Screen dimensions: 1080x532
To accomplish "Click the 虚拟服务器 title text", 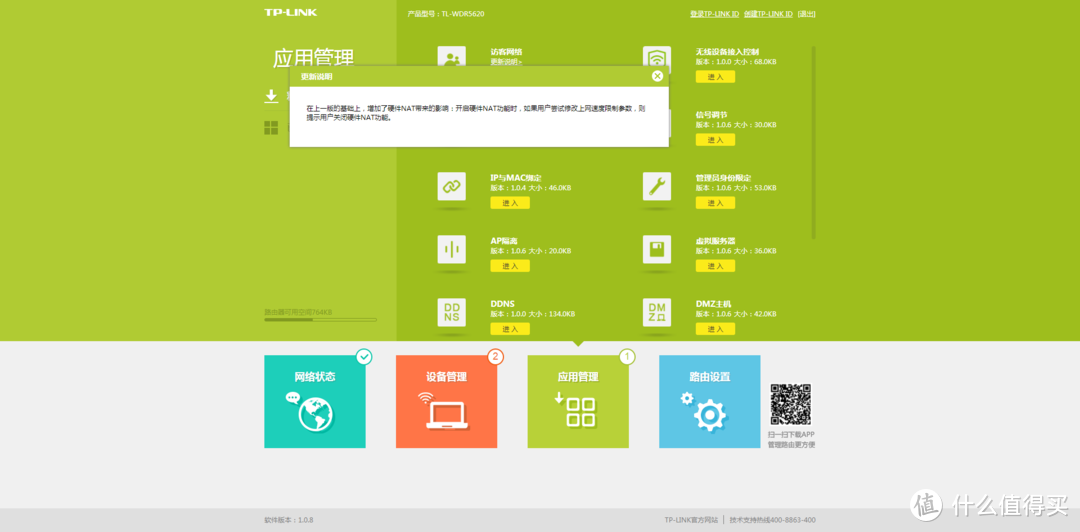I will [716, 241].
